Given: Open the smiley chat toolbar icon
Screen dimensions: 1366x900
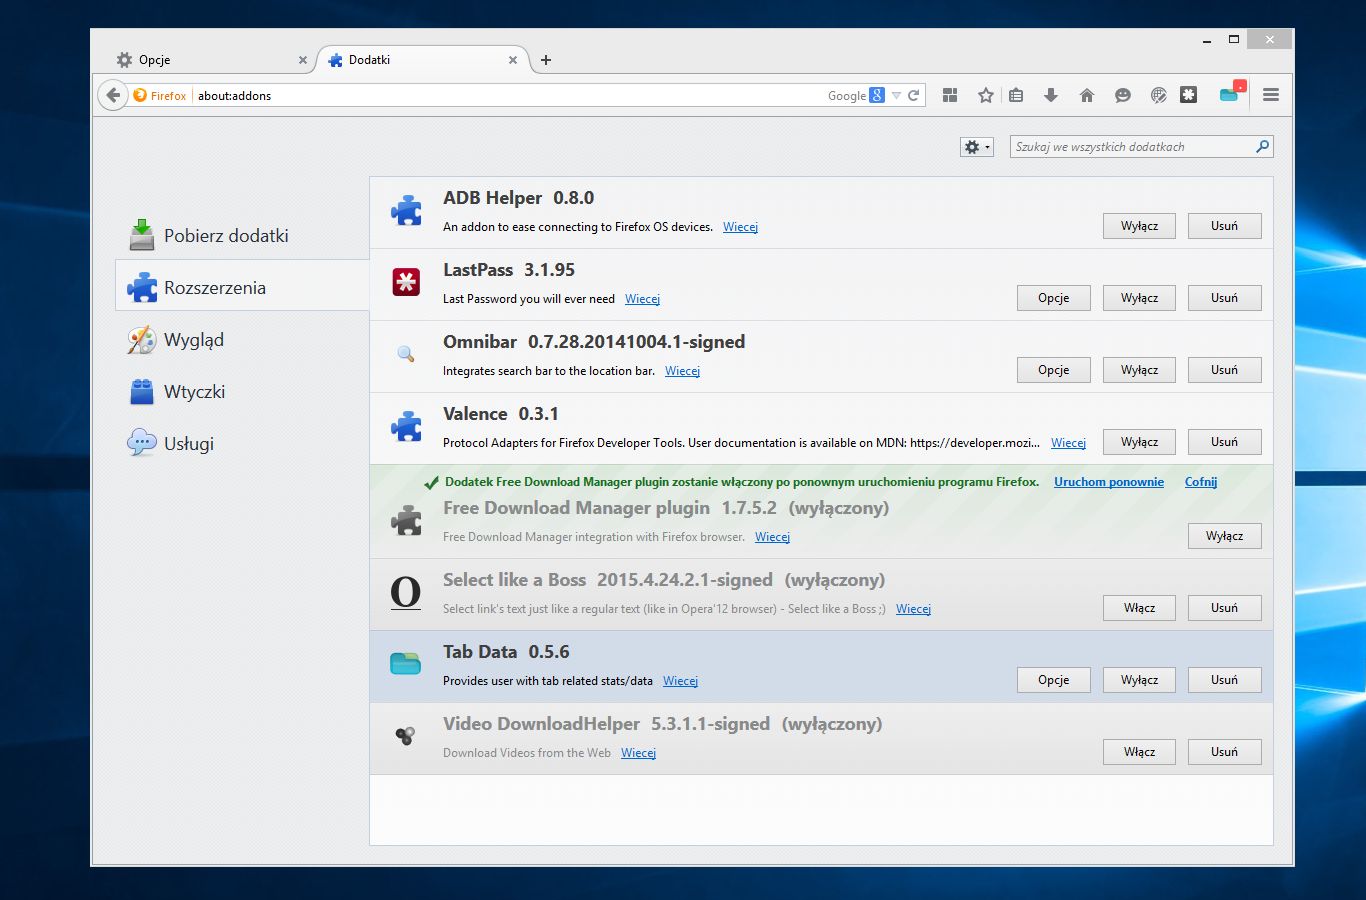Looking at the screenshot, I should pyautogui.click(x=1123, y=95).
